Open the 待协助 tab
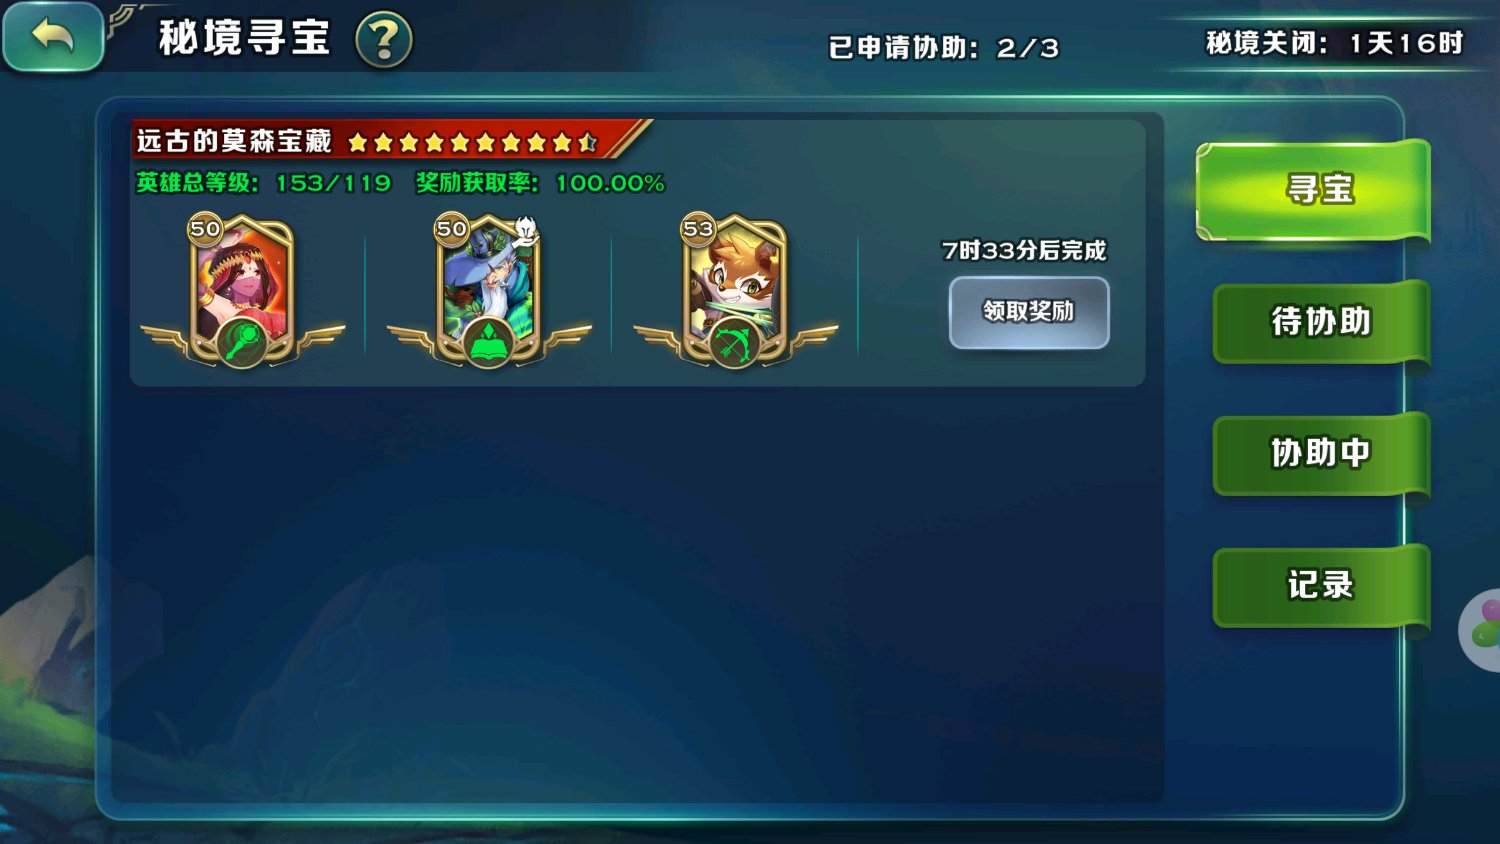The image size is (1500, 844). point(1321,322)
